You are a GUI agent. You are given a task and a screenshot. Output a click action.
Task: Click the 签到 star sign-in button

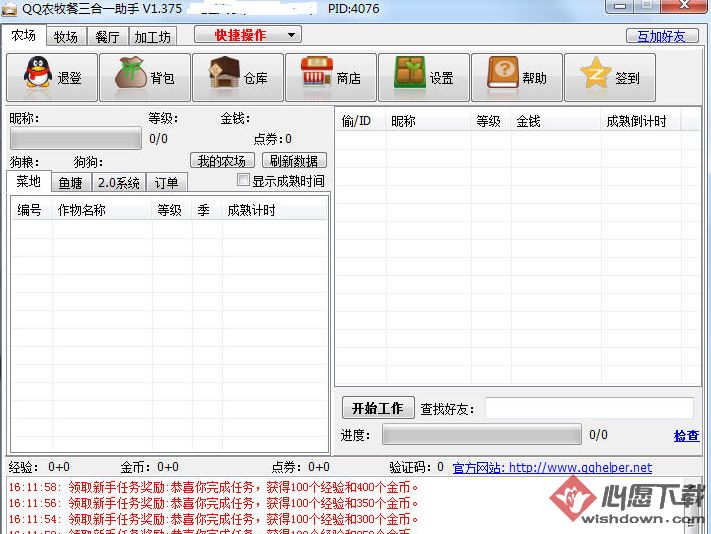coord(610,78)
